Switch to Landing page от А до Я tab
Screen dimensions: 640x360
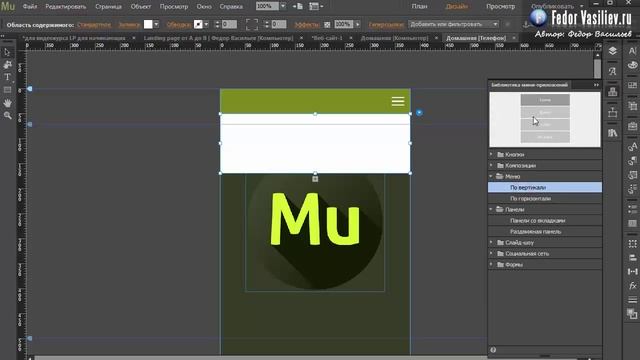[219, 38]
